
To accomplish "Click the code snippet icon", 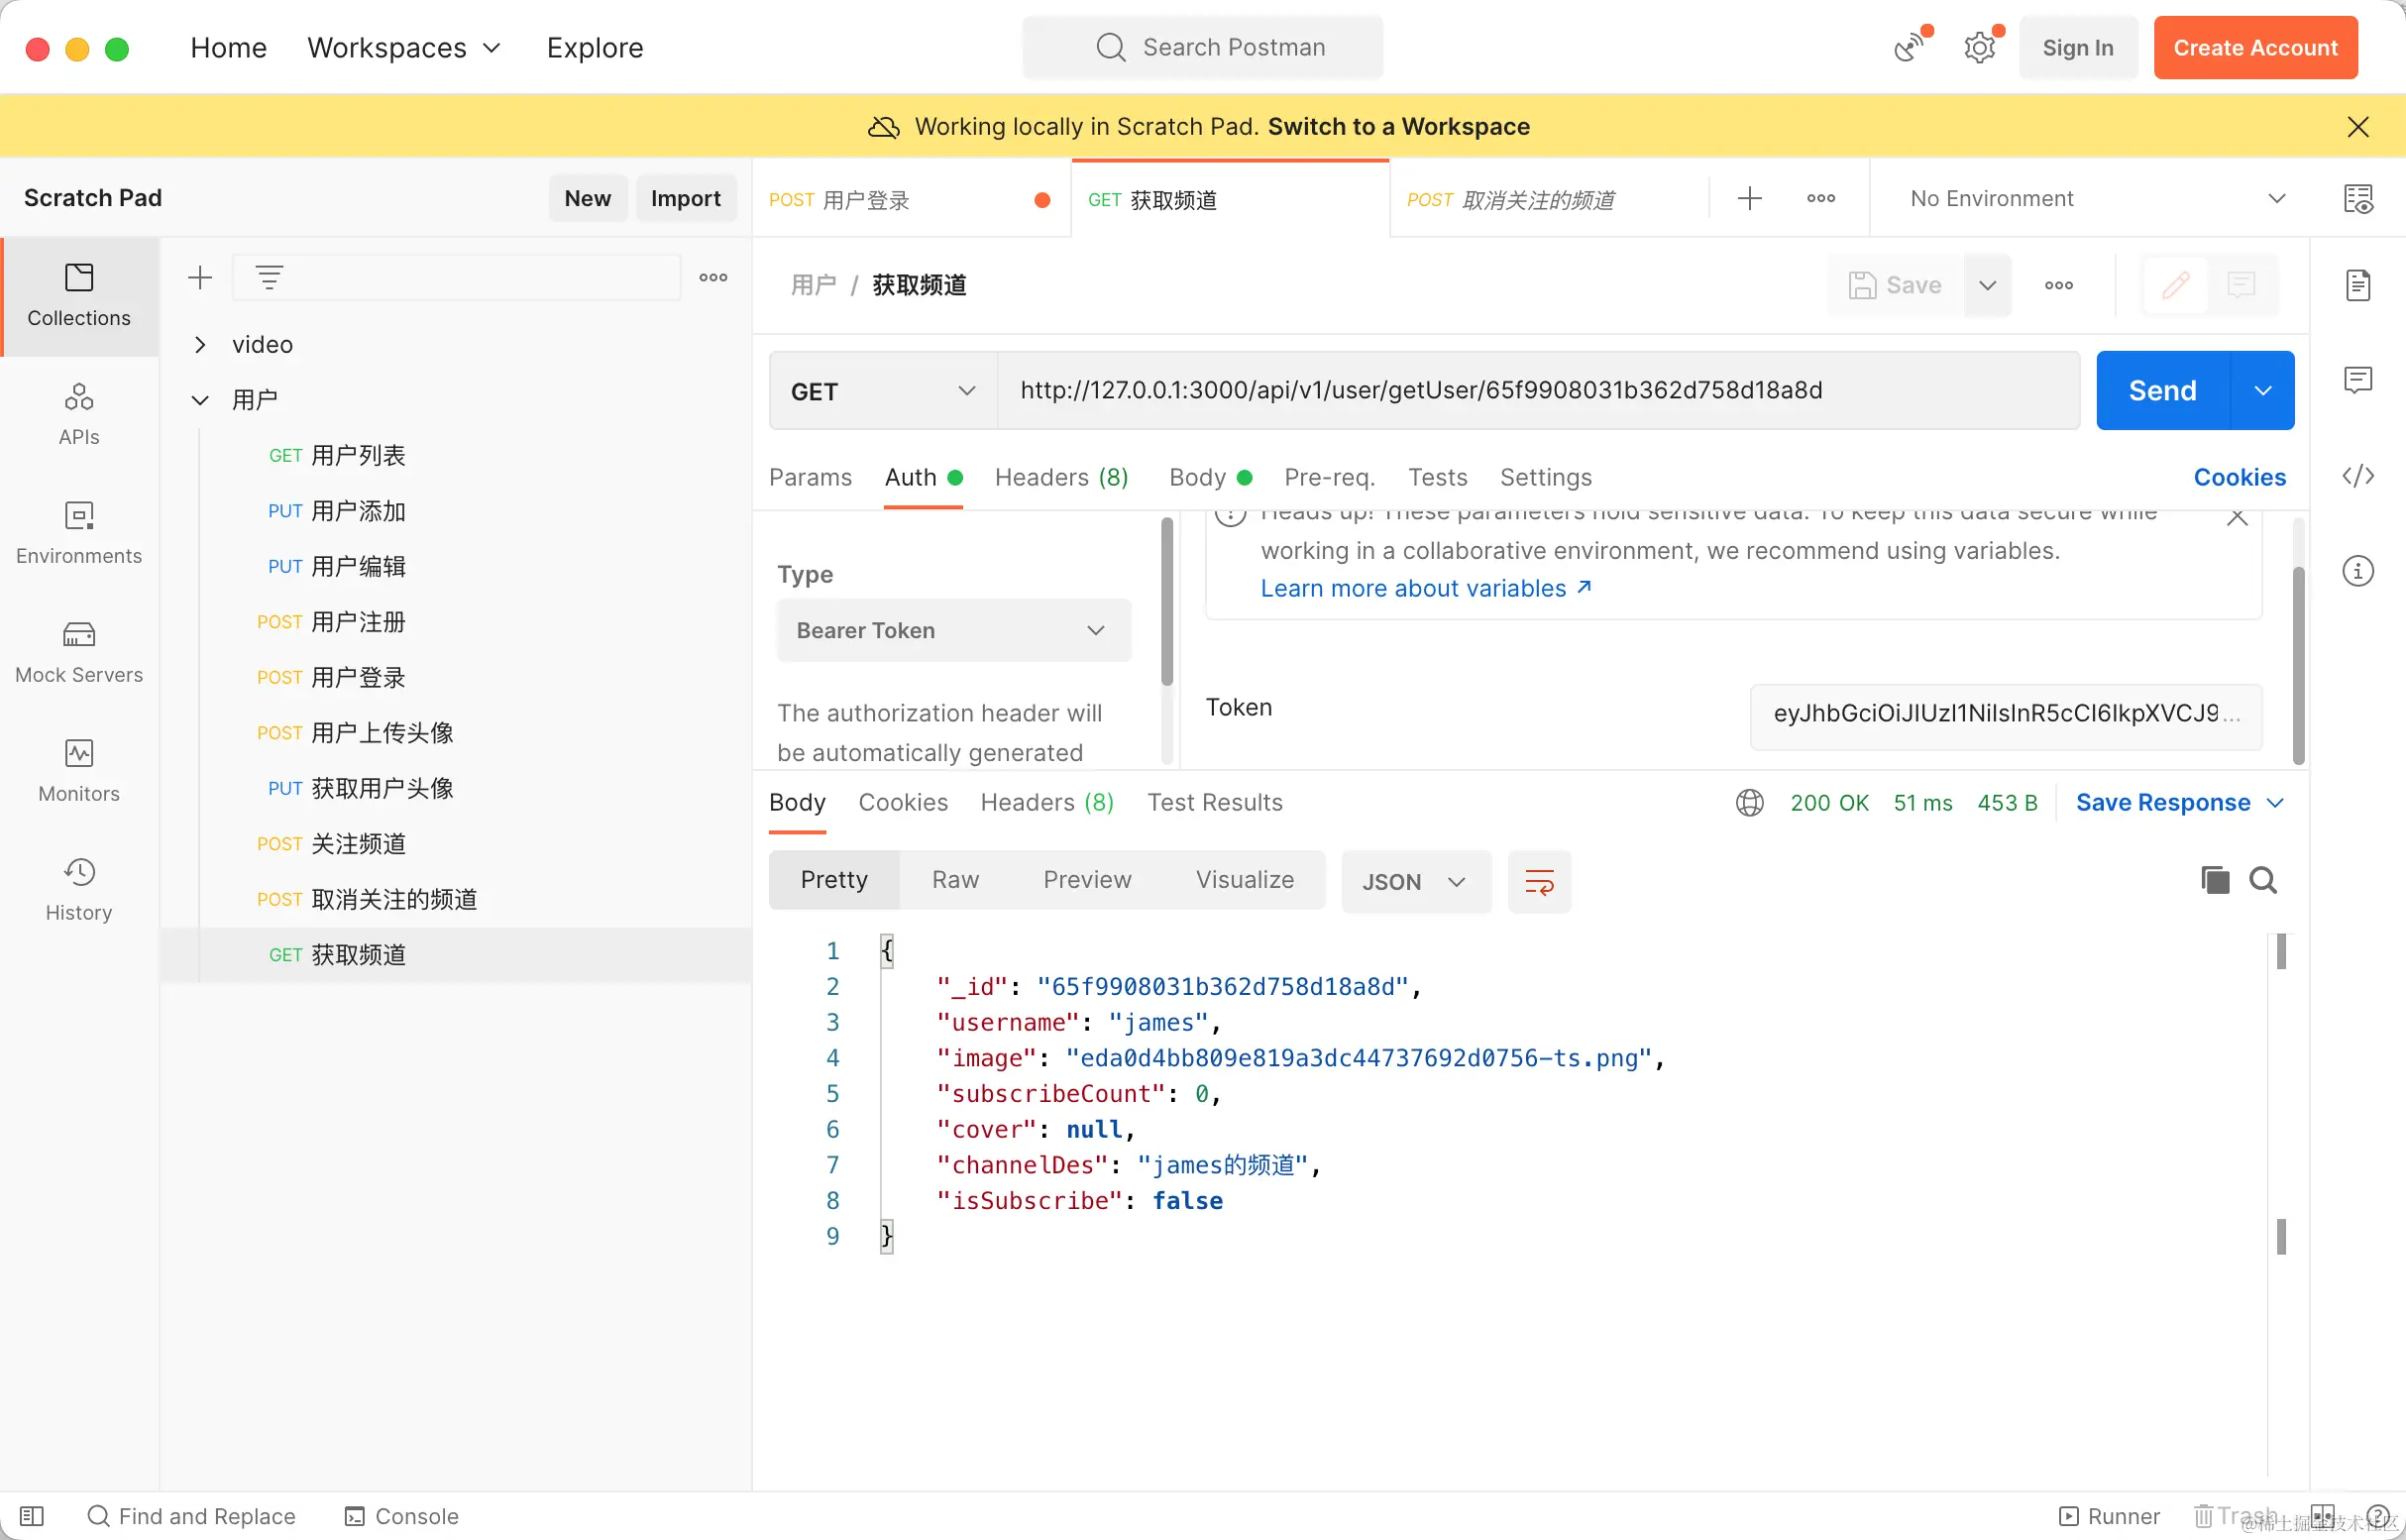I will (2357, 476).
